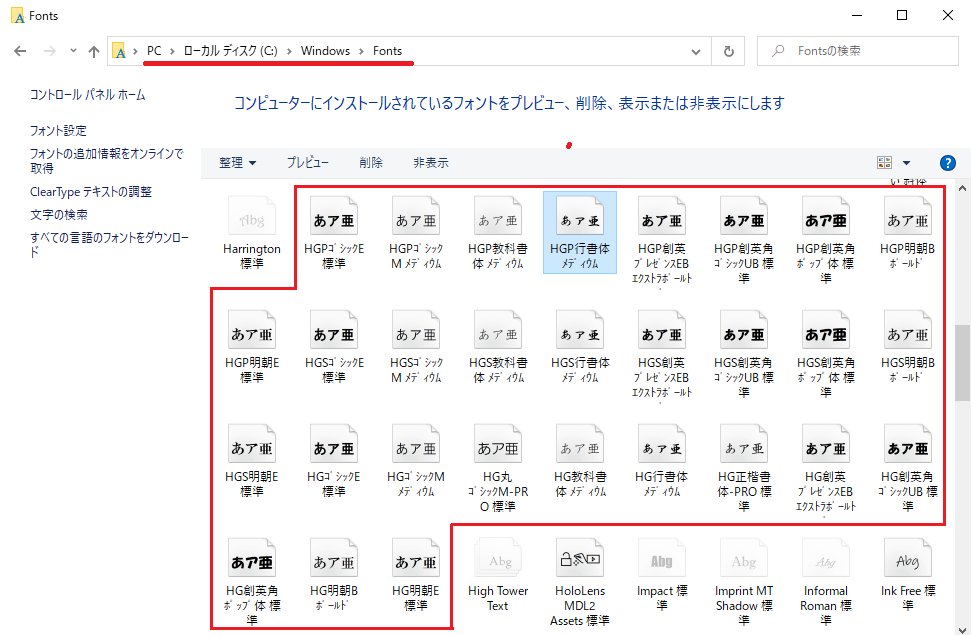Screen dimensions: 972x635
Task: Navigate to ローカル ディスク (C:) breadcrumb
Action: pyautogui.click(x=231, y=51)
